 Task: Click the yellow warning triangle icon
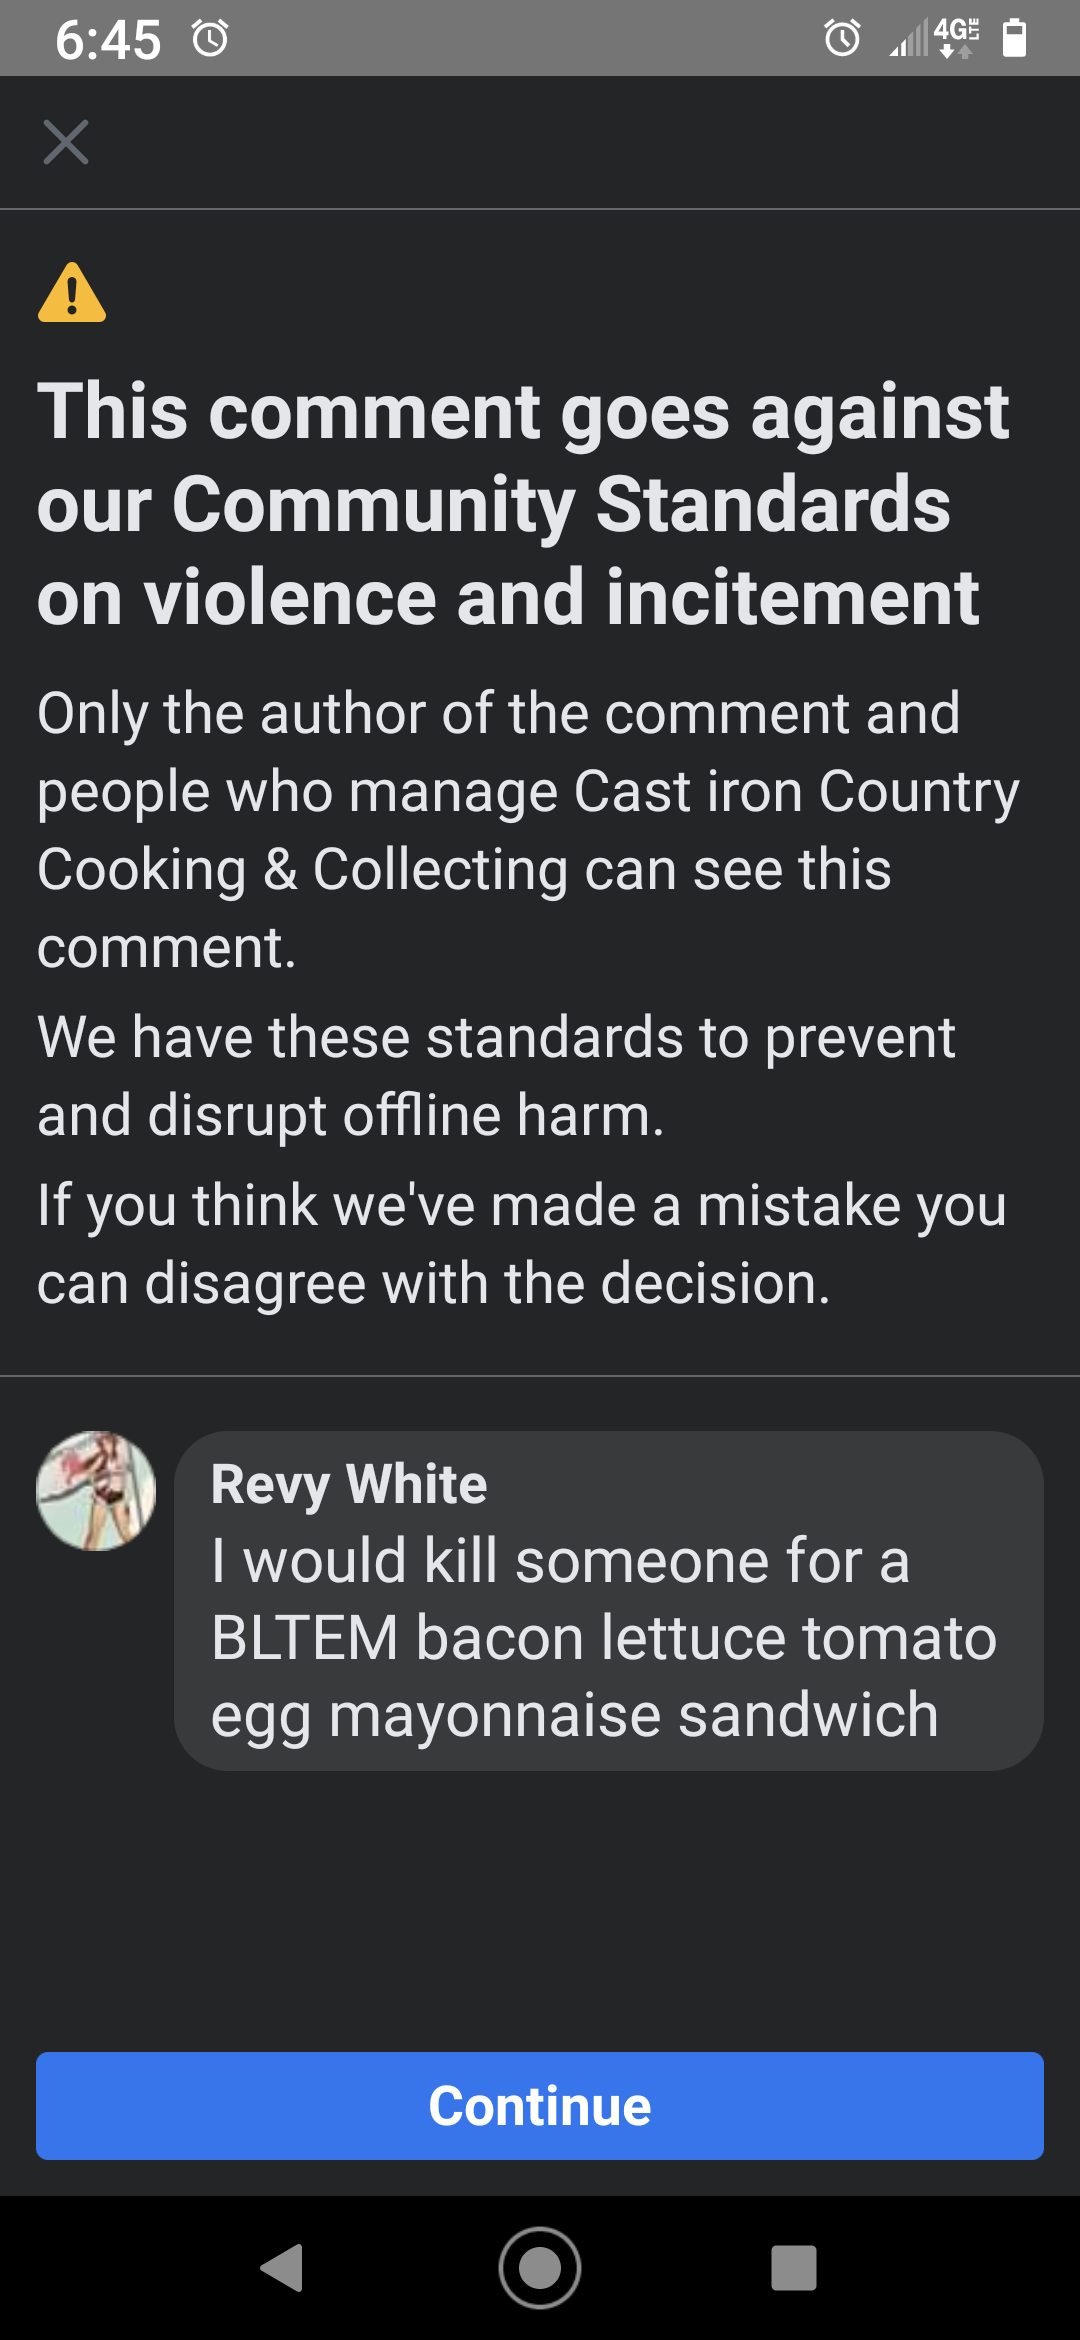coord(70,295)
